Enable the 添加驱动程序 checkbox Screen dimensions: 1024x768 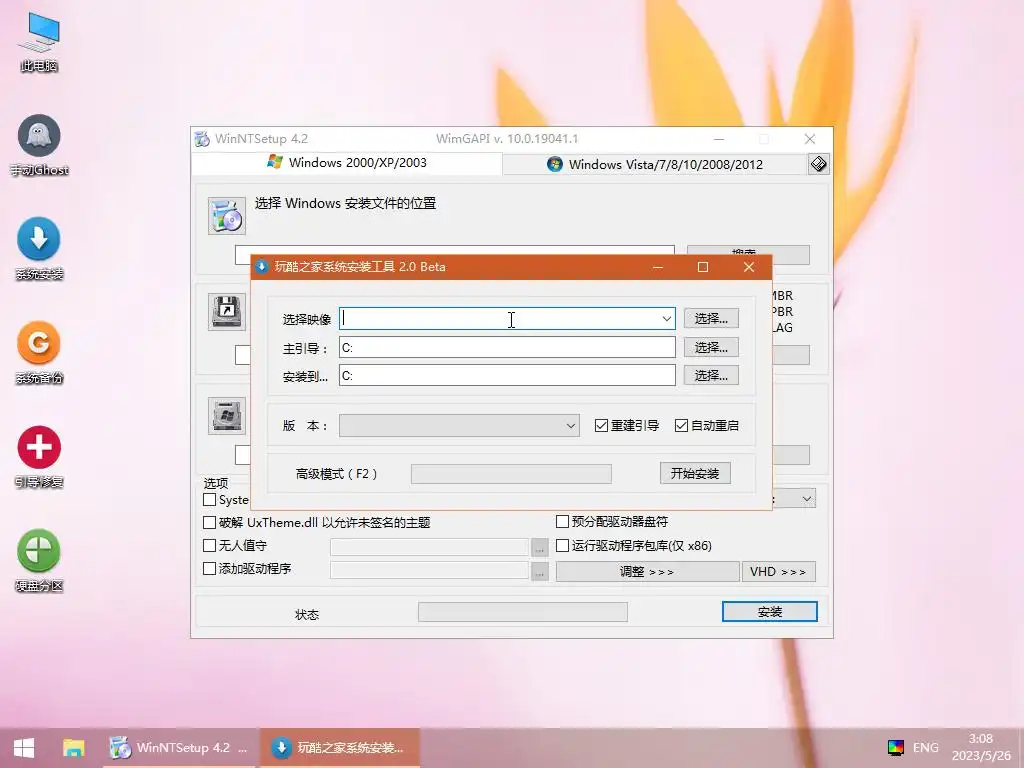click(210, 569)
